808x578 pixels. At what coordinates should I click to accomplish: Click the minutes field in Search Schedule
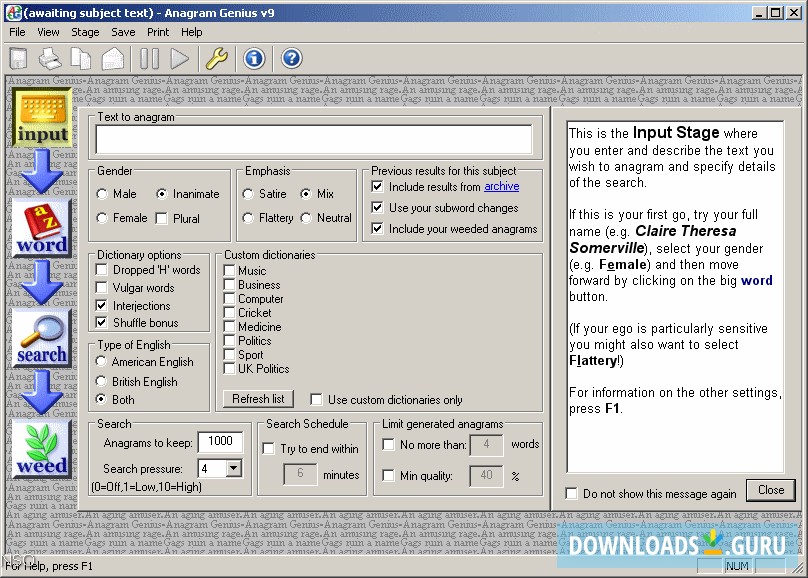[300, 474]
